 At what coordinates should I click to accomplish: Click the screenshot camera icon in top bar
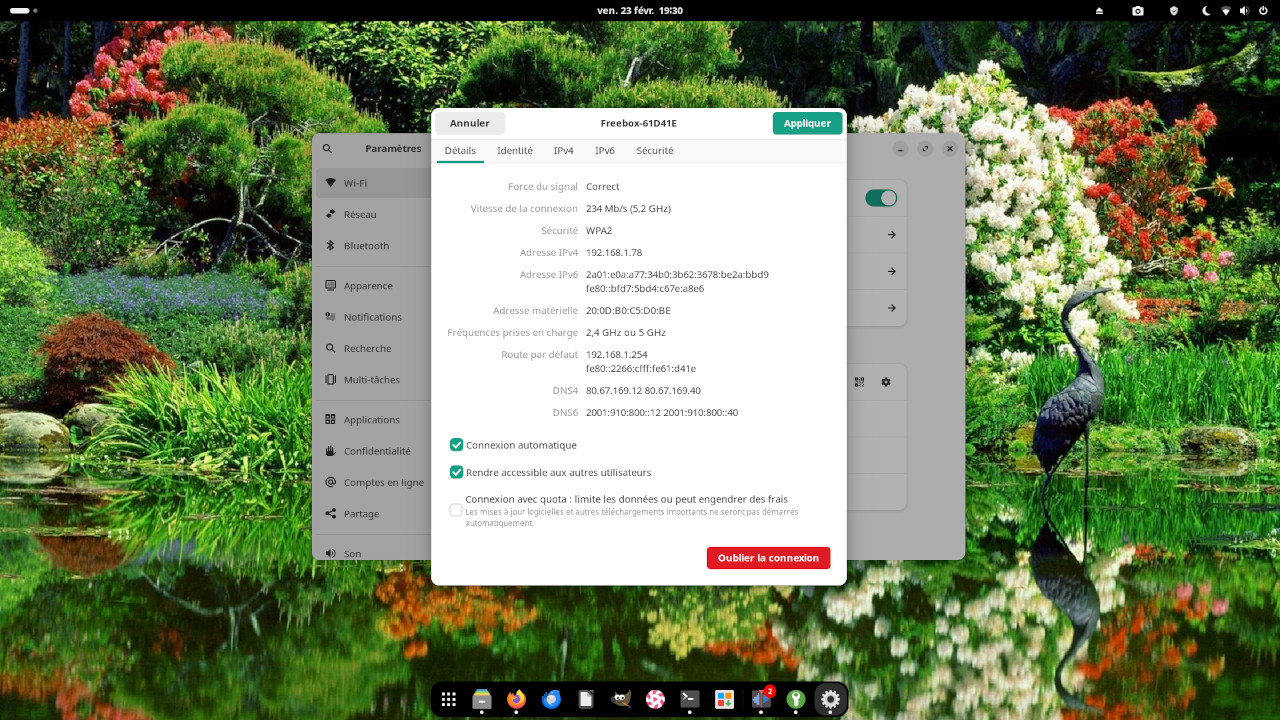[x=1138, y=10]
